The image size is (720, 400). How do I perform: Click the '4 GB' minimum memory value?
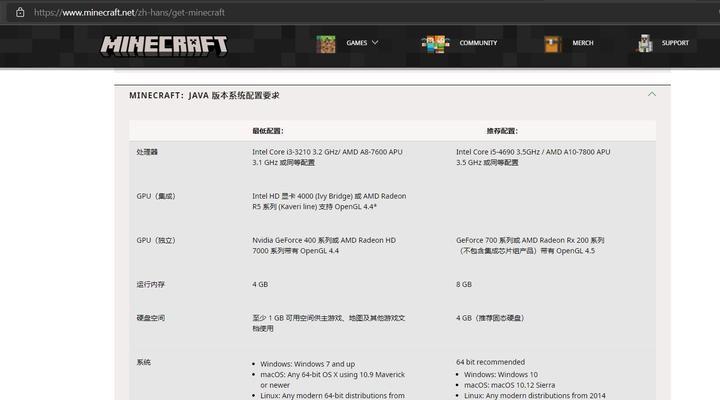260,284
